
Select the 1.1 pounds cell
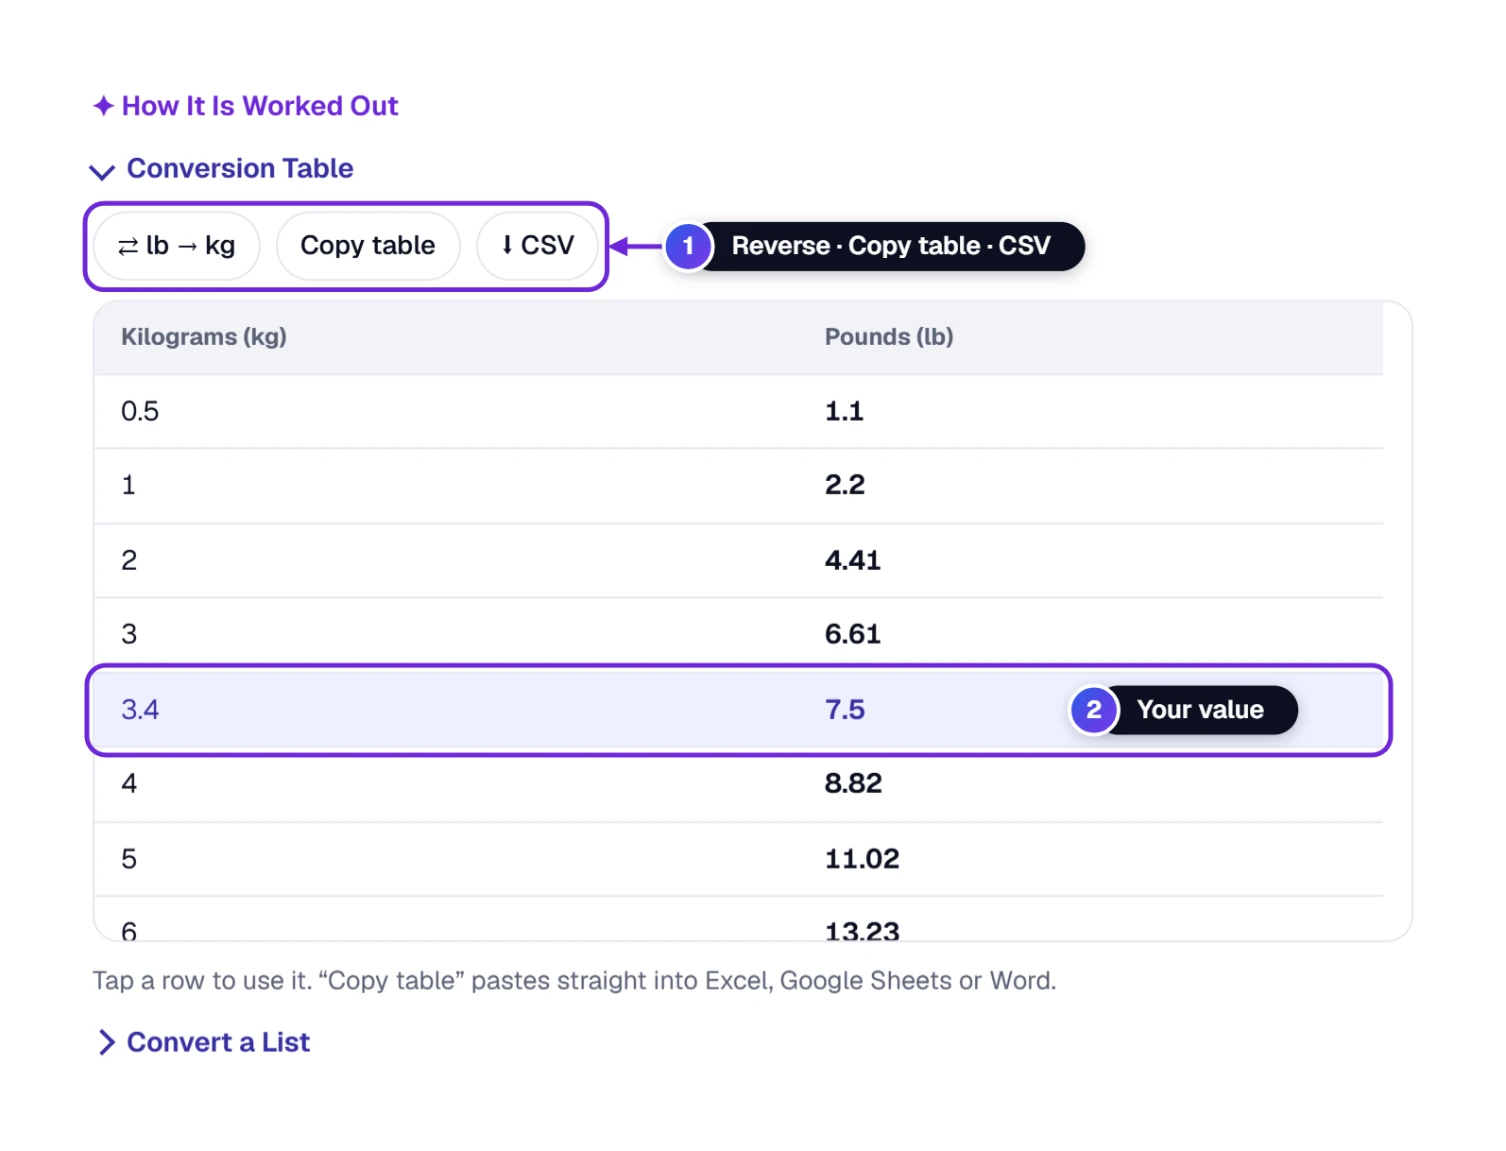(x=844, y=412)
